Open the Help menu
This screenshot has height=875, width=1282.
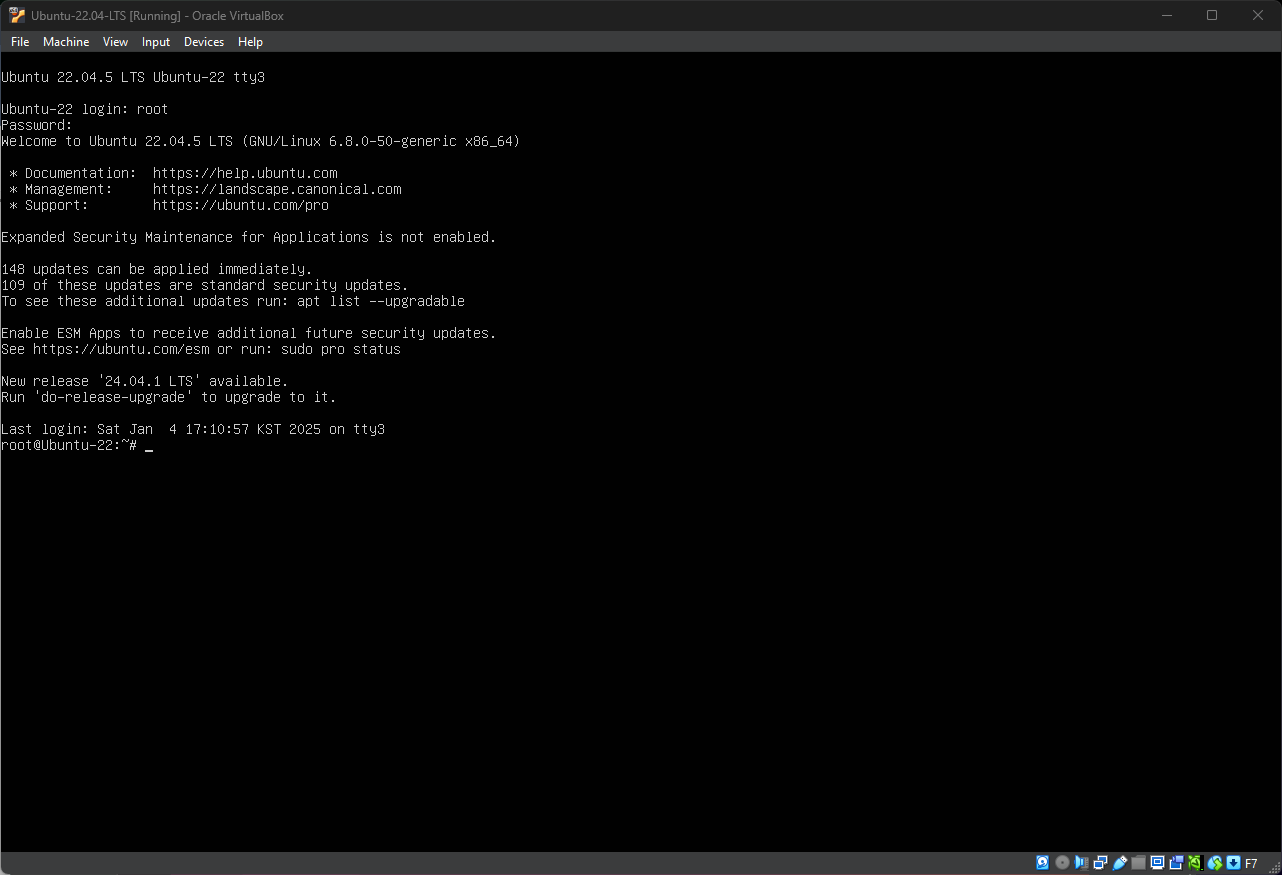tap(250, 42)
